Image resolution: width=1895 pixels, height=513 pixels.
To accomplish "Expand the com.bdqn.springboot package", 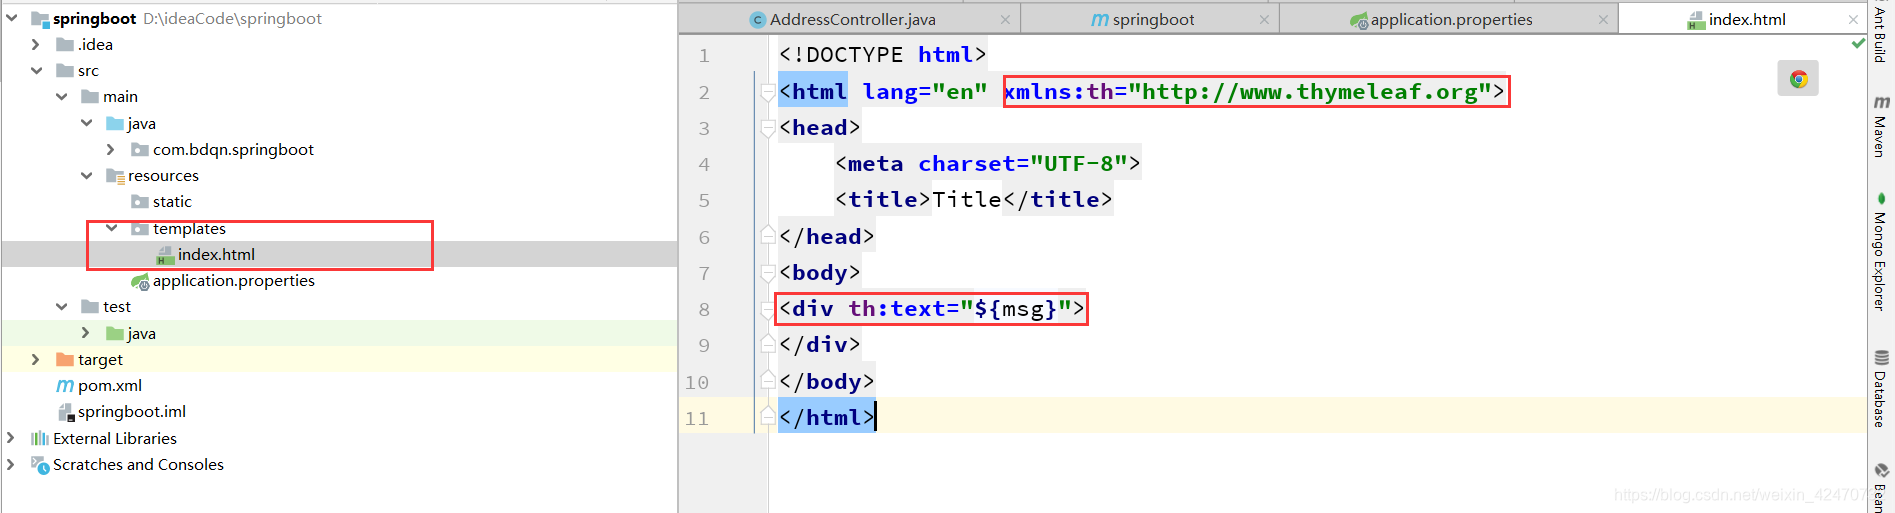I will 111,149.
